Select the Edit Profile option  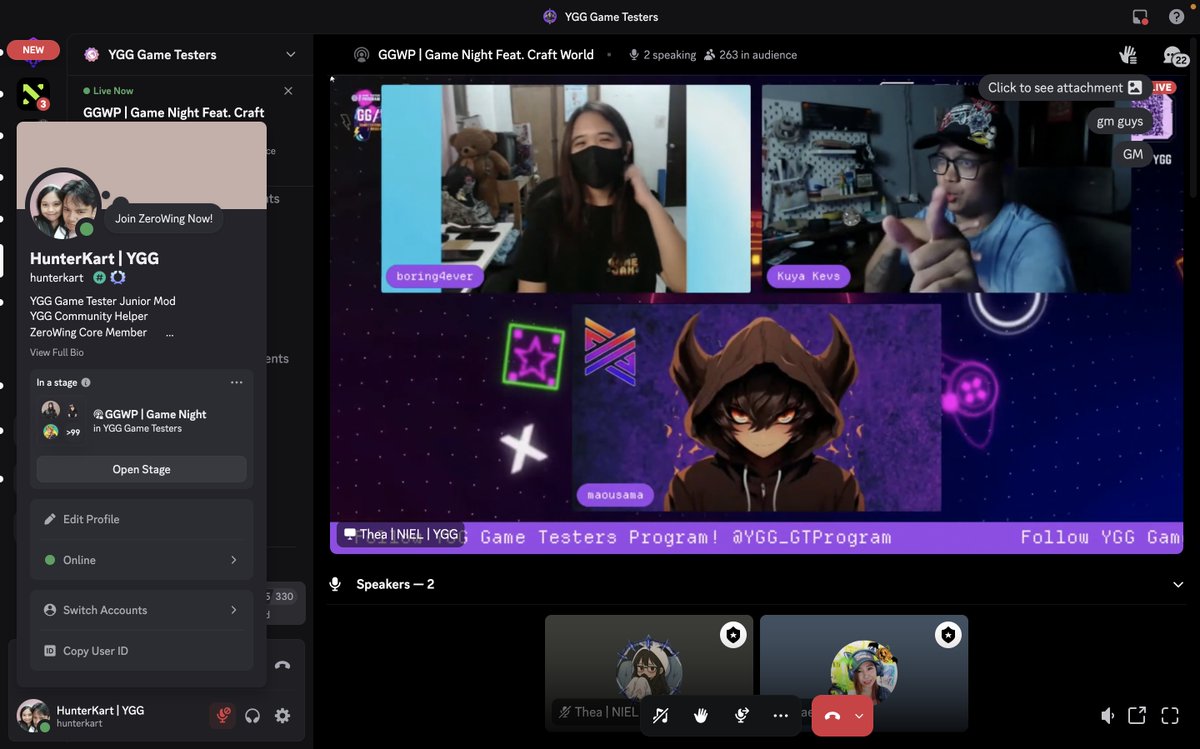coord(141,519)
